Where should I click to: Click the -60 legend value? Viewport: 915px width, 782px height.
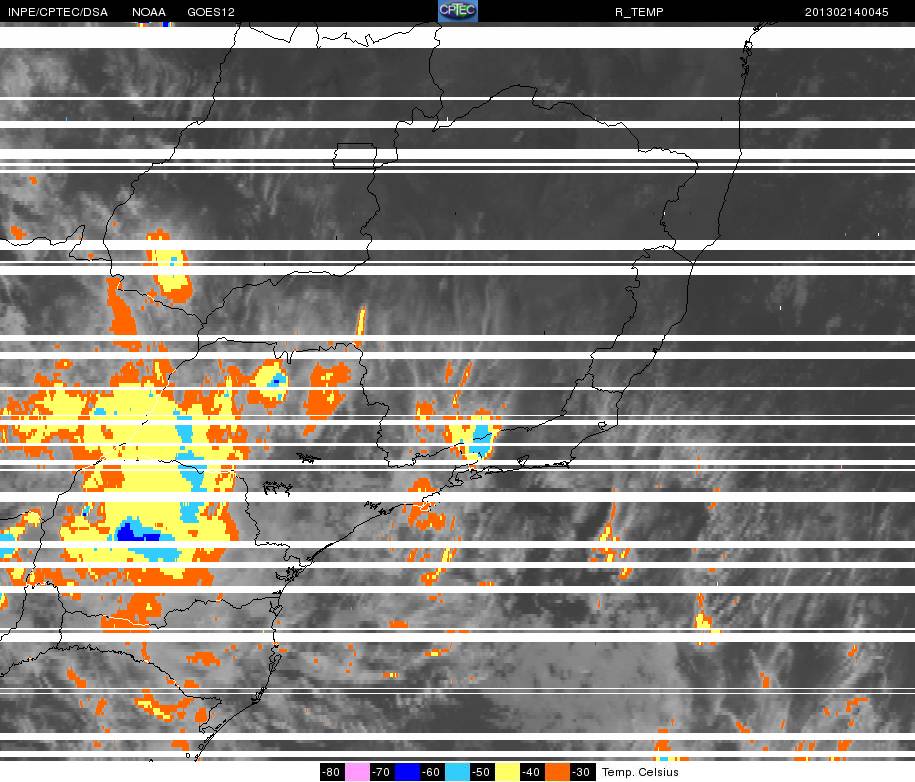[x=432, y=772]
